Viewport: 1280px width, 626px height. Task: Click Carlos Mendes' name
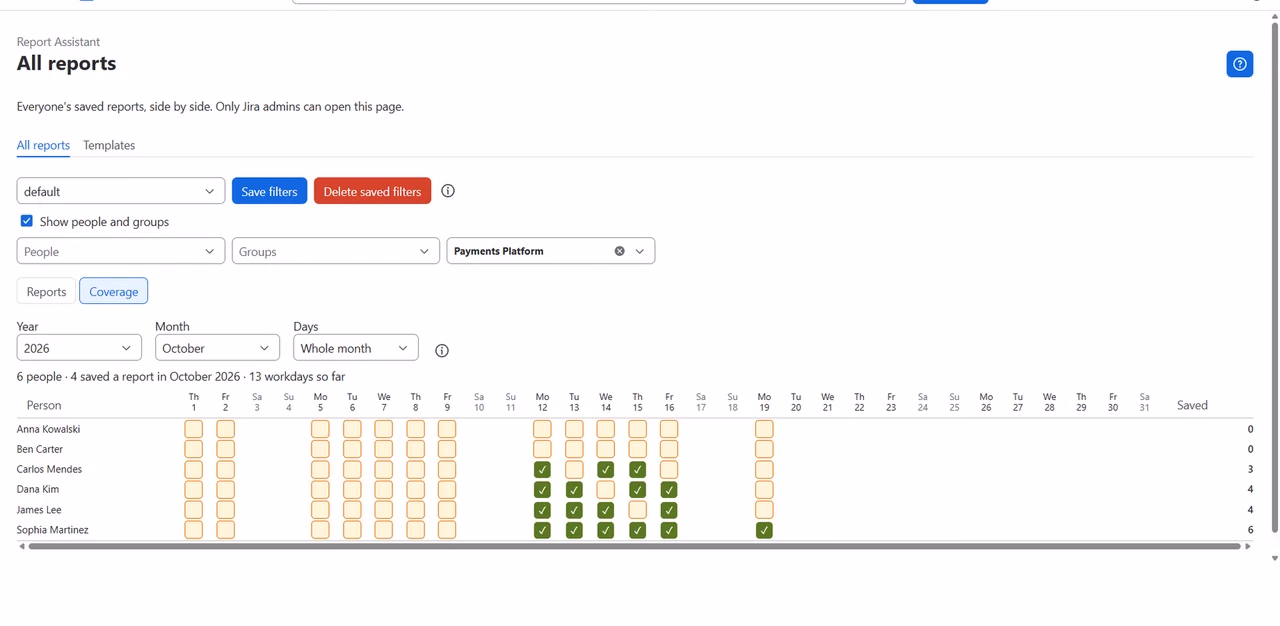click(x=50, y=469)
